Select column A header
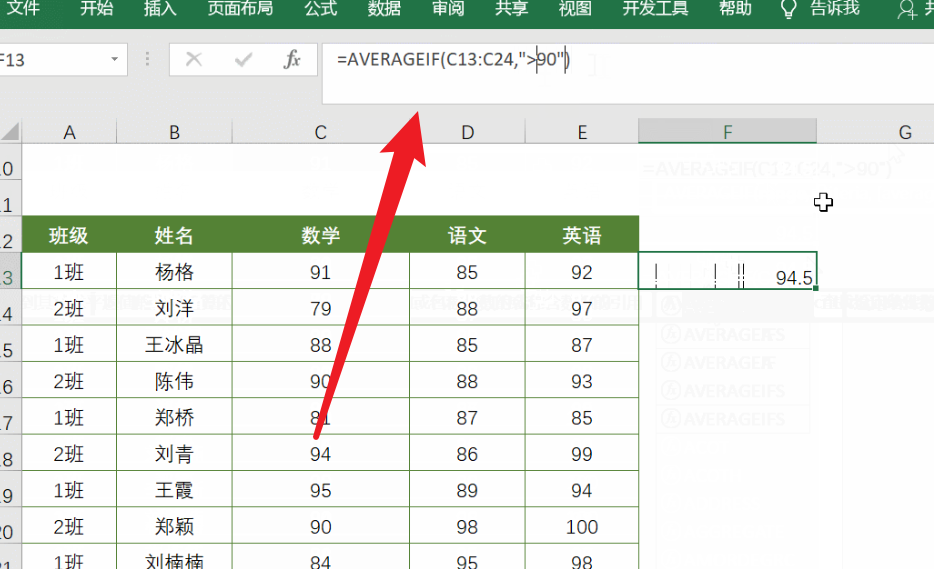This screenshot has width=934, height=569. tap(69, 132)
